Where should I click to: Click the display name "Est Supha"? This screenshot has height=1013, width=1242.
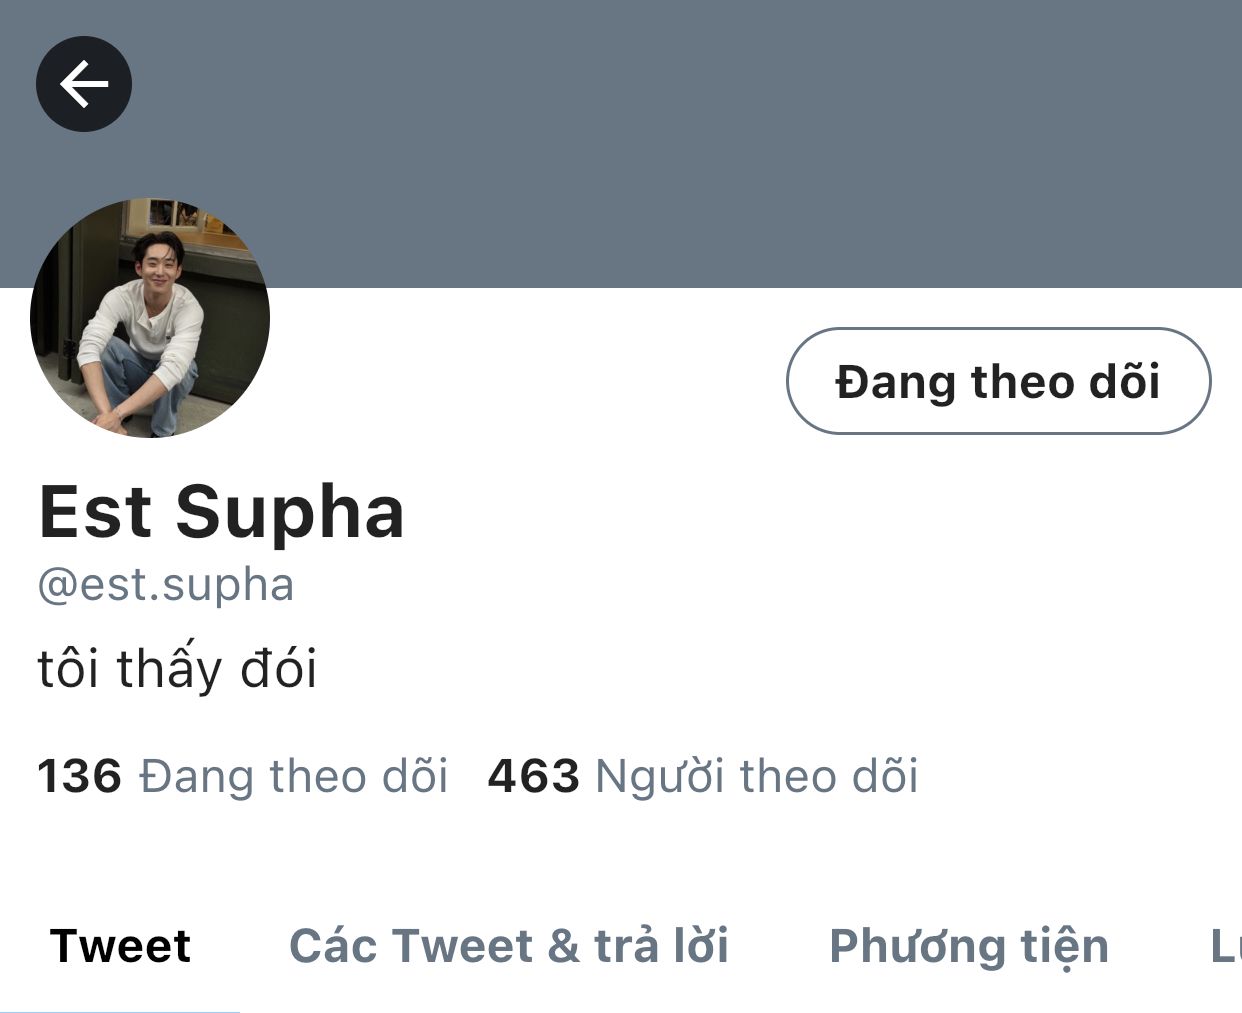pos(221,511)
